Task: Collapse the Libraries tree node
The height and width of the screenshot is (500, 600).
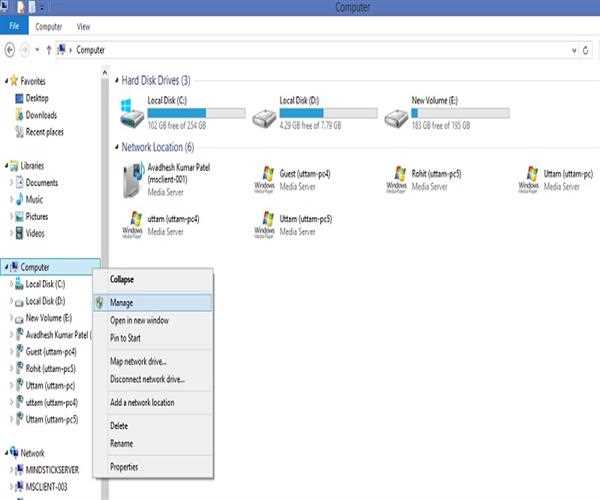Action: click(6, 166)
